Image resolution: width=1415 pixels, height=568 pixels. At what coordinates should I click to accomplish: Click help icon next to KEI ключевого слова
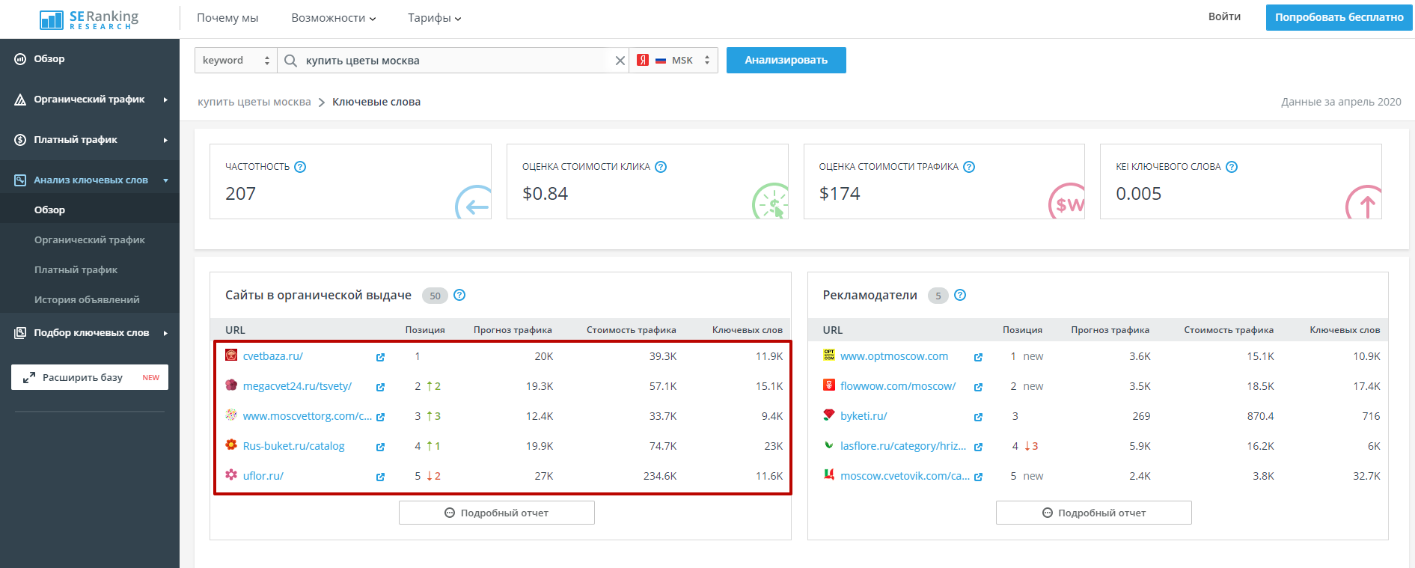pyautogui.click(x=1231, y=167)
